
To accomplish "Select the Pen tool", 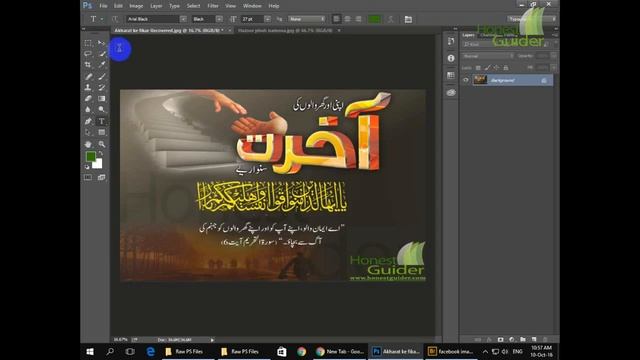I will tap(88, 121).
